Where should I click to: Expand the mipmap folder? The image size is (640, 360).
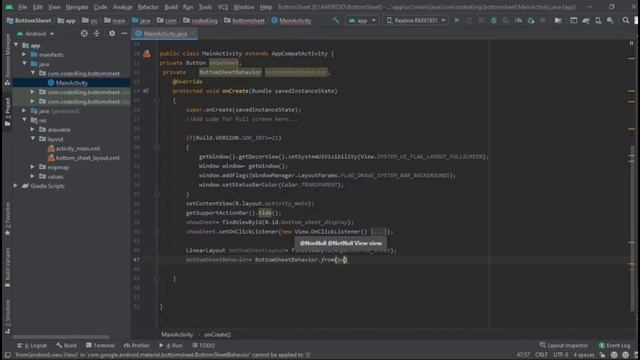pyautogui.click(x=33, y=167)
